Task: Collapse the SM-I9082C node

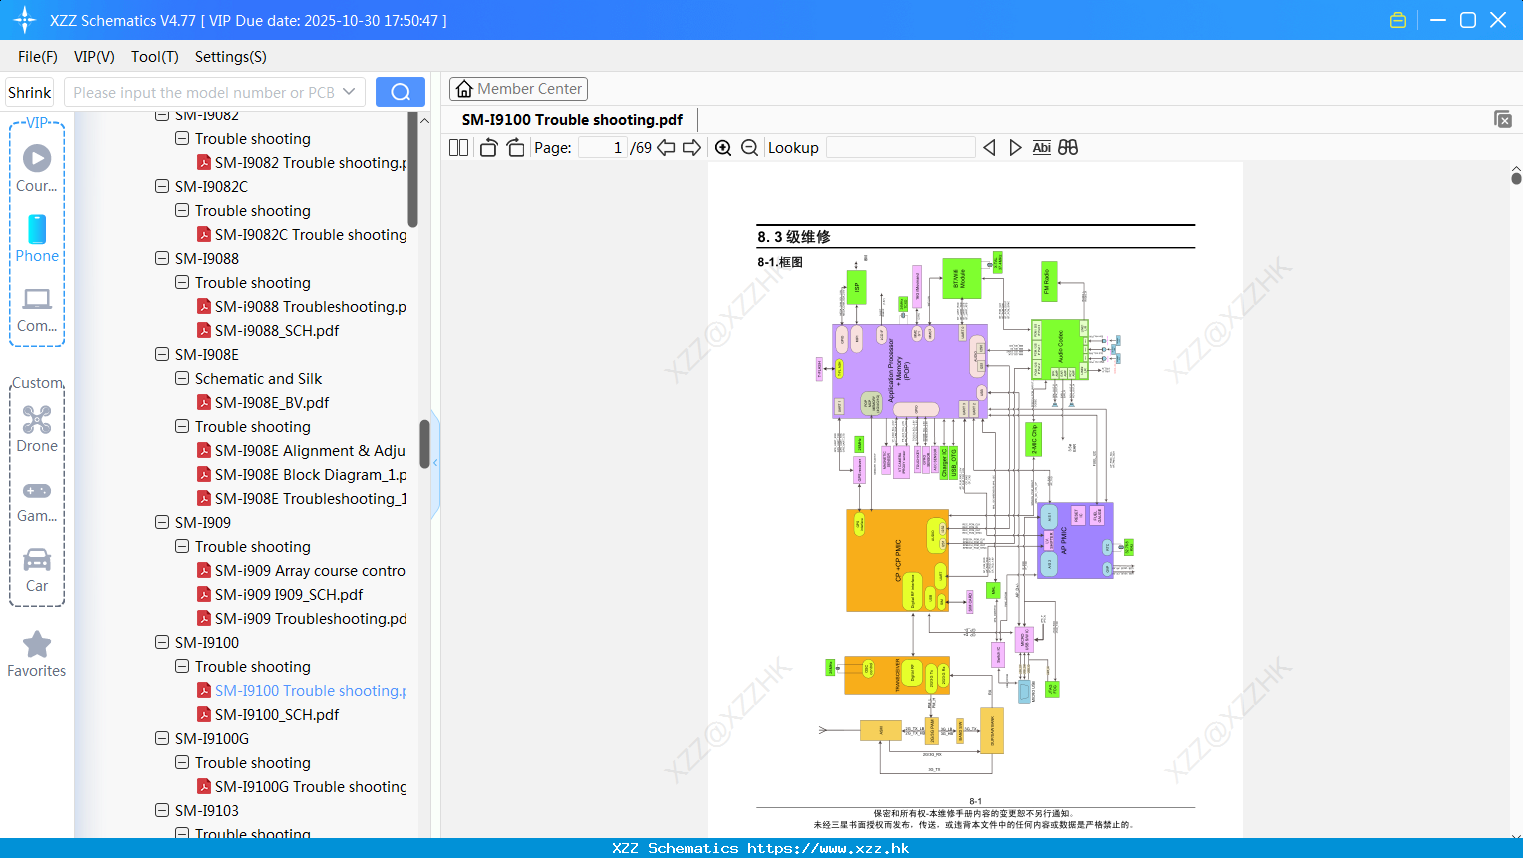Action: click(x=162, y=186)
